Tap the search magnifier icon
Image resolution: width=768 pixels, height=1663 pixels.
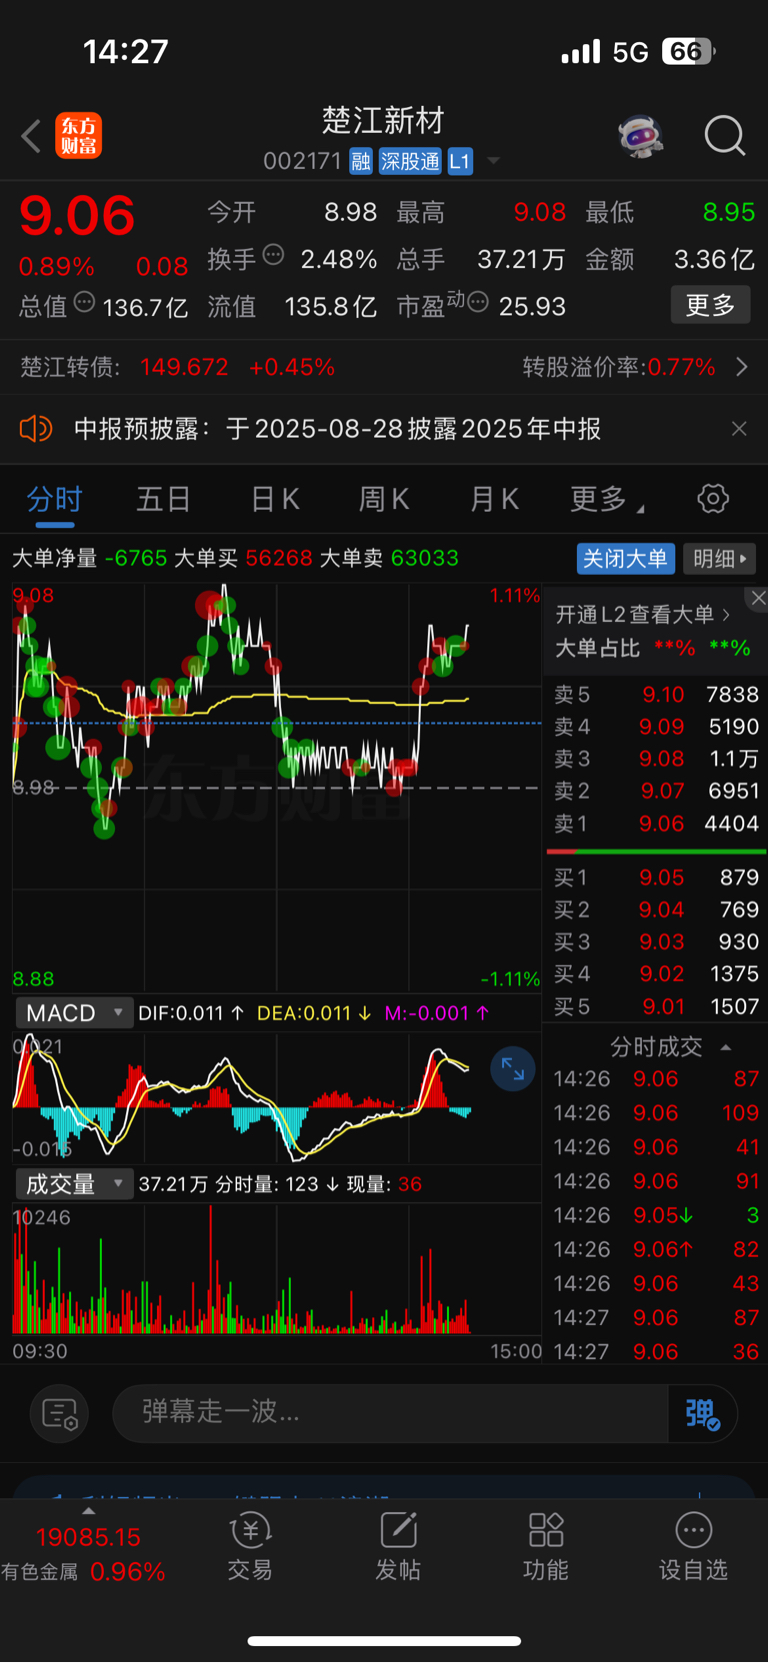click(724, 136)
